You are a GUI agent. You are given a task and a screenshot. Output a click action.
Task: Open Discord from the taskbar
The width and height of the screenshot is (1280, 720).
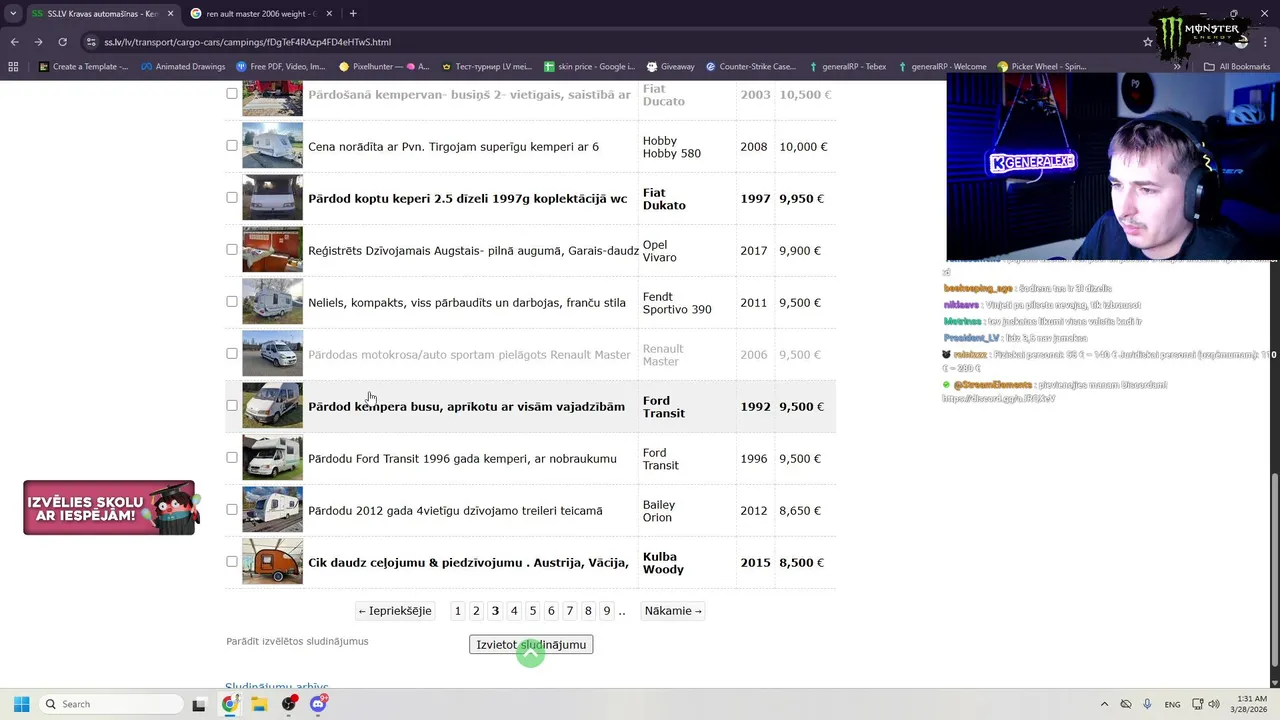[318, 704]
